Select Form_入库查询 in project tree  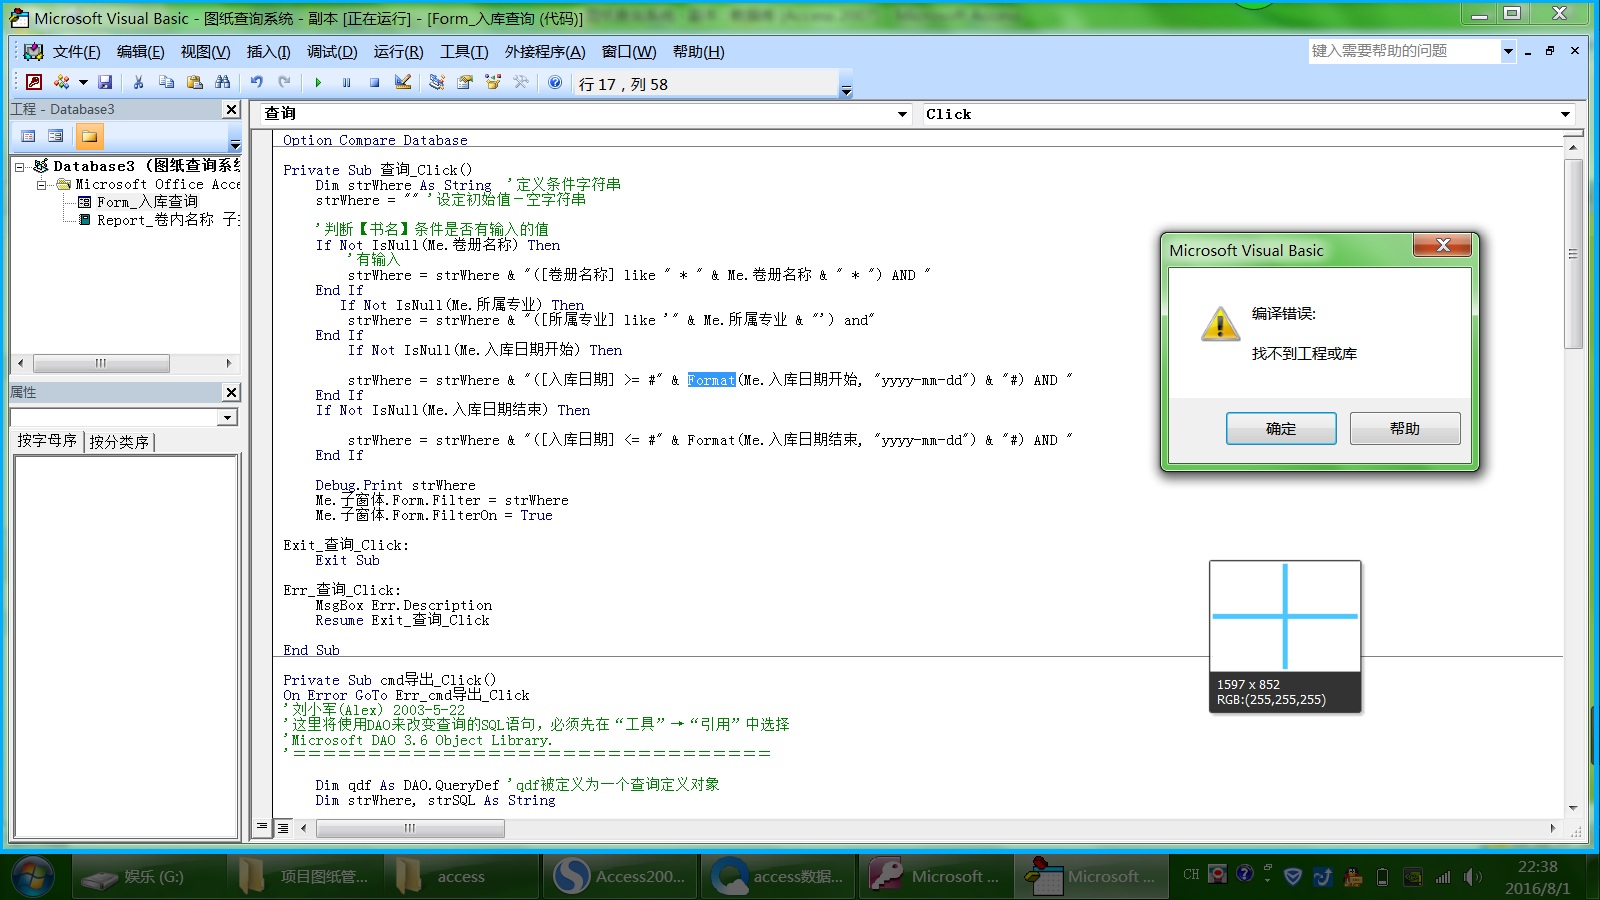pyautogui.click(x=147, y=202)
